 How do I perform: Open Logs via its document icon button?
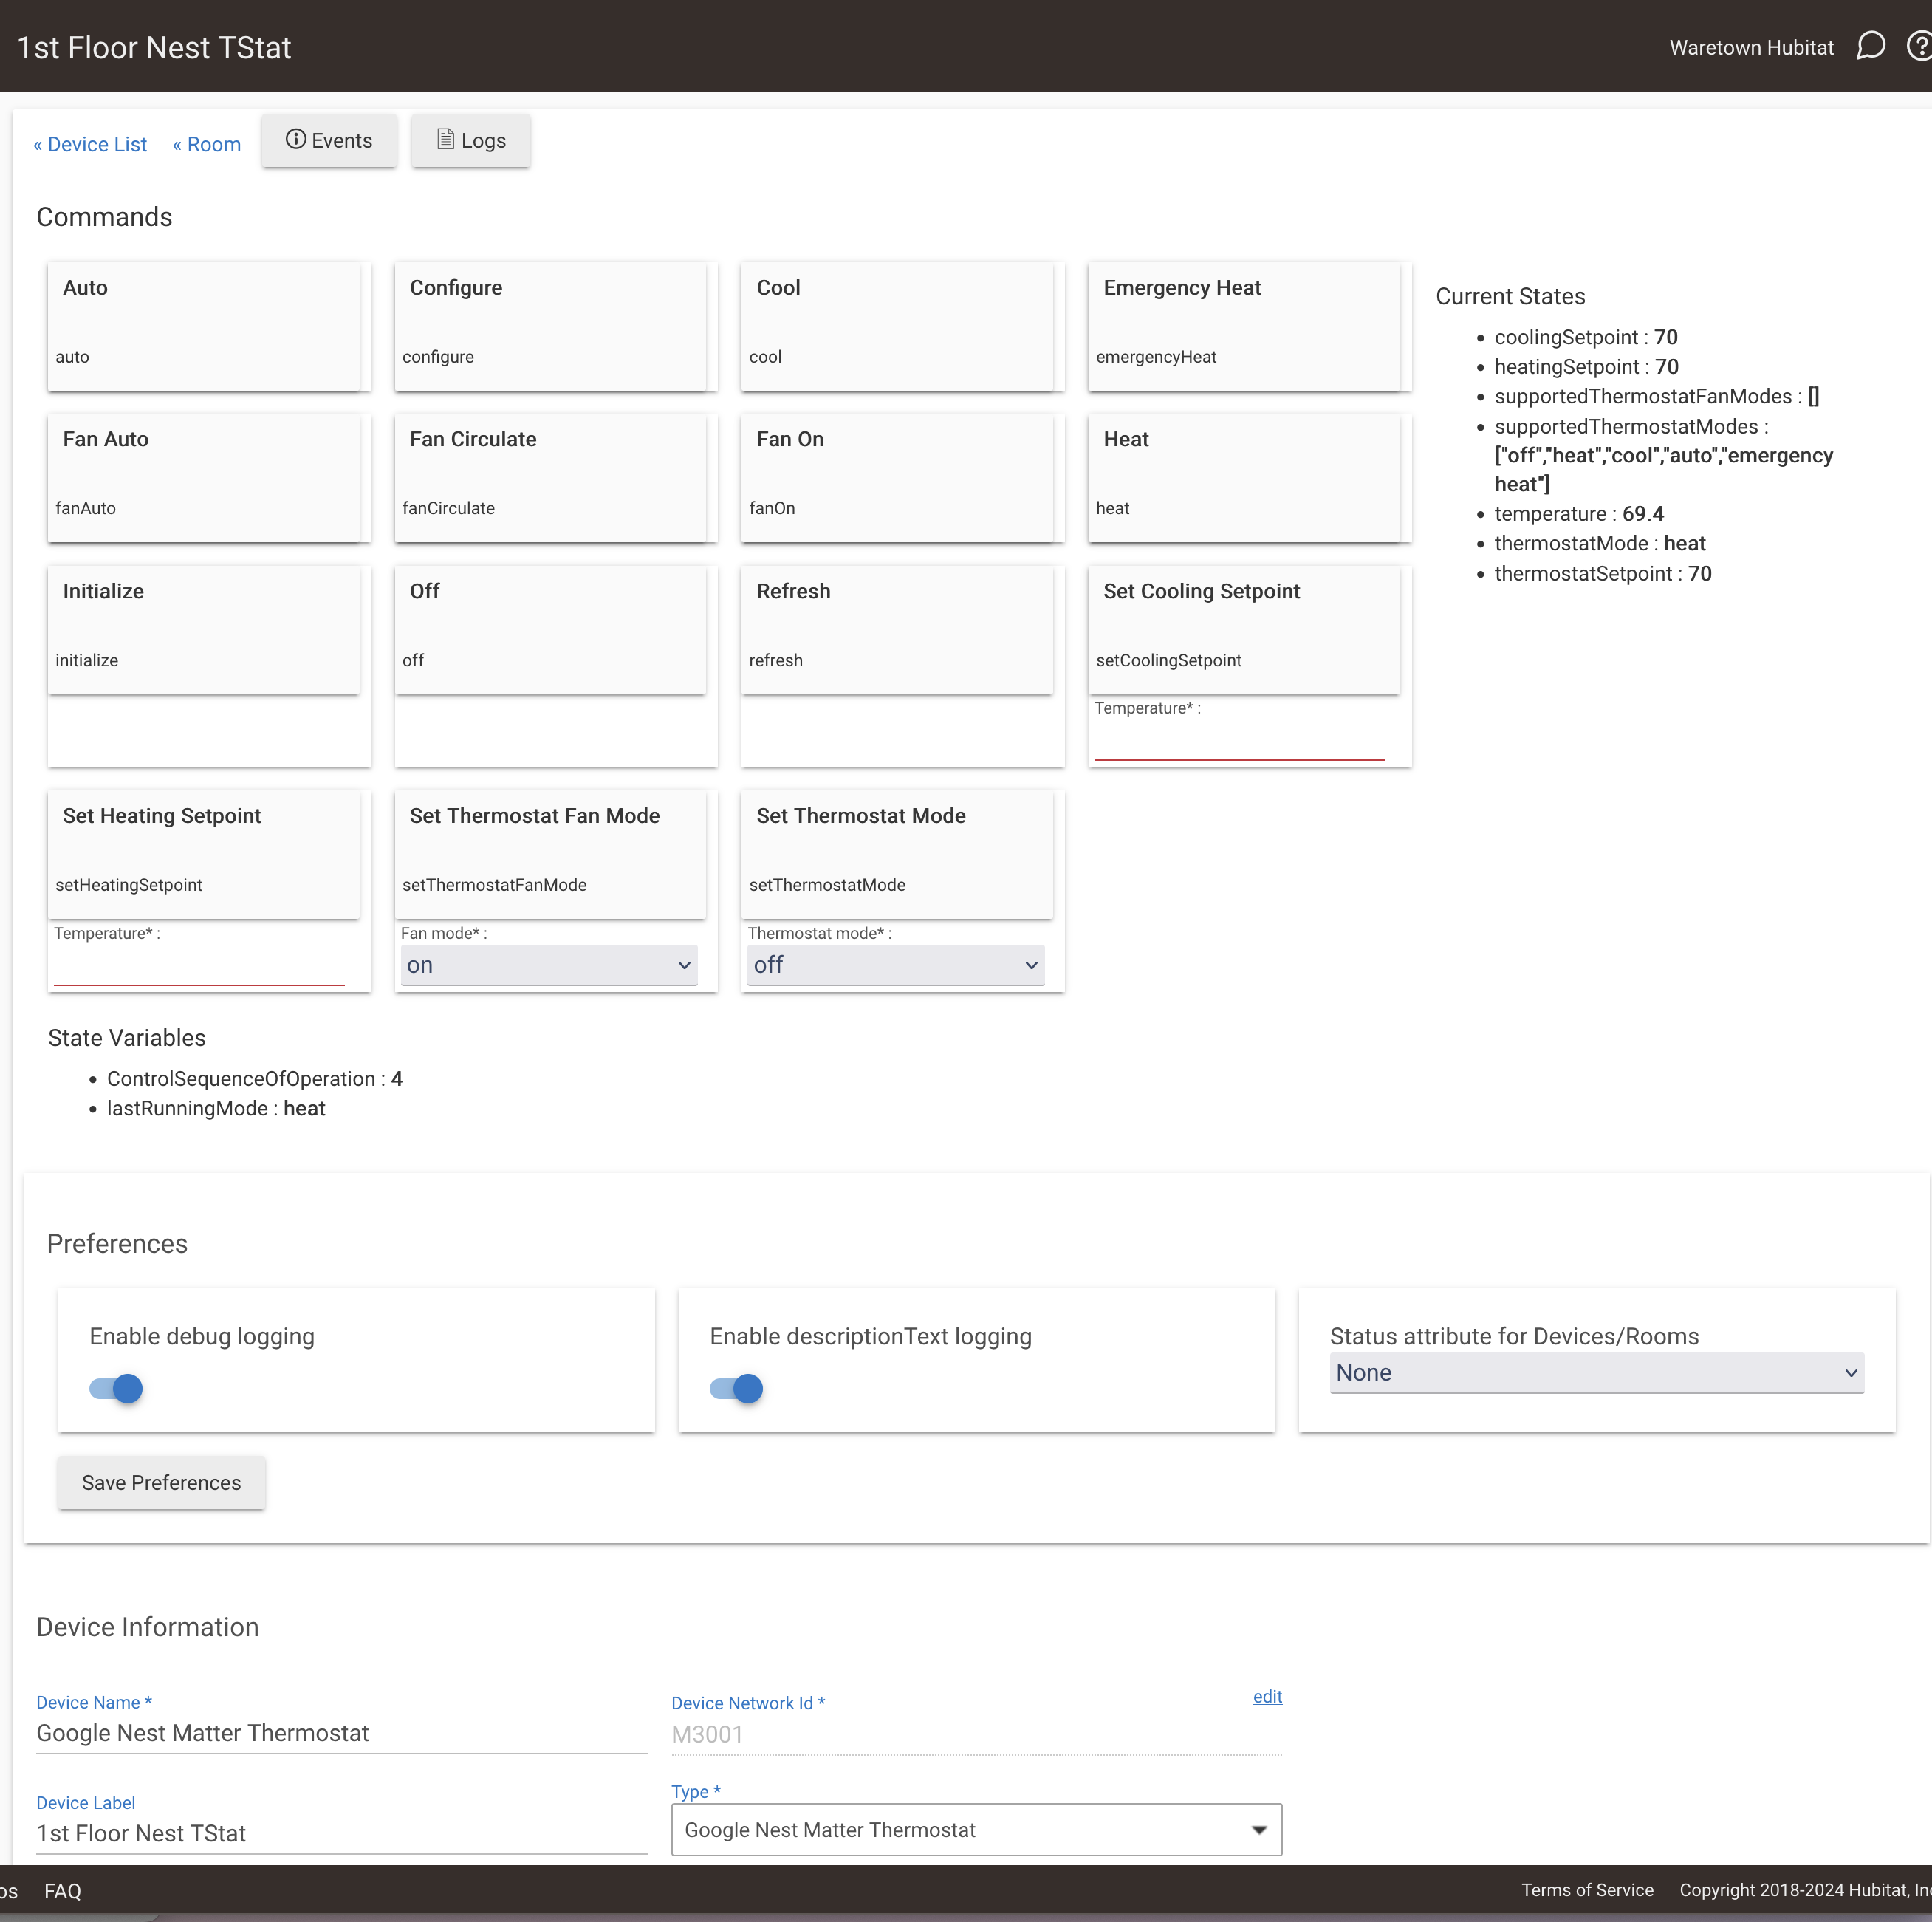[x=471, y=140]
